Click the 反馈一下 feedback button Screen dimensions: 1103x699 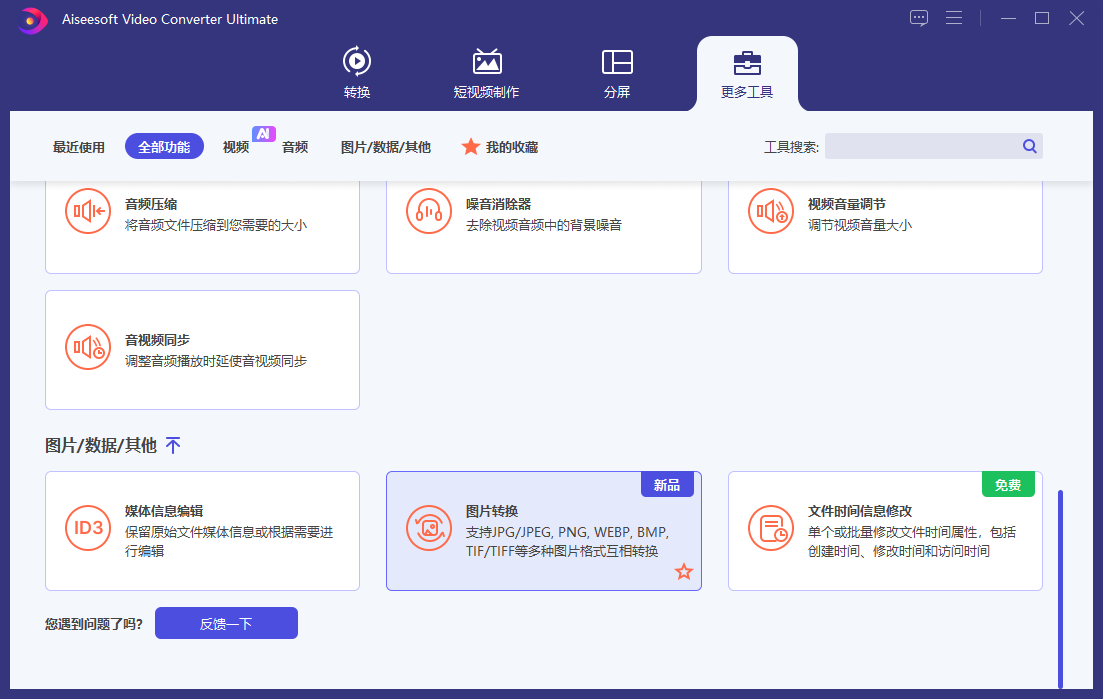(x=226, y=622)
